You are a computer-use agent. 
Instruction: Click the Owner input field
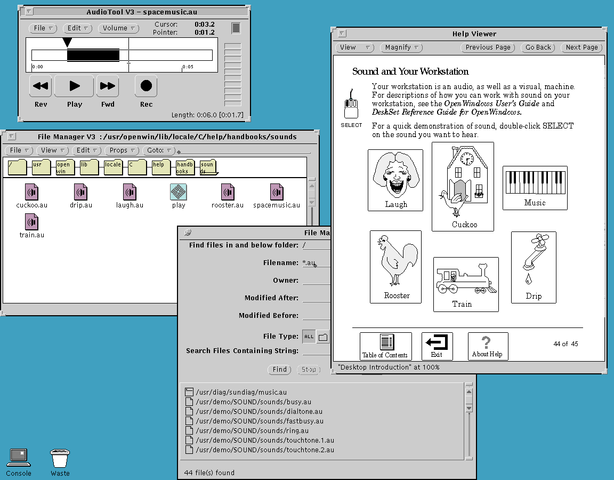[316, 280]
